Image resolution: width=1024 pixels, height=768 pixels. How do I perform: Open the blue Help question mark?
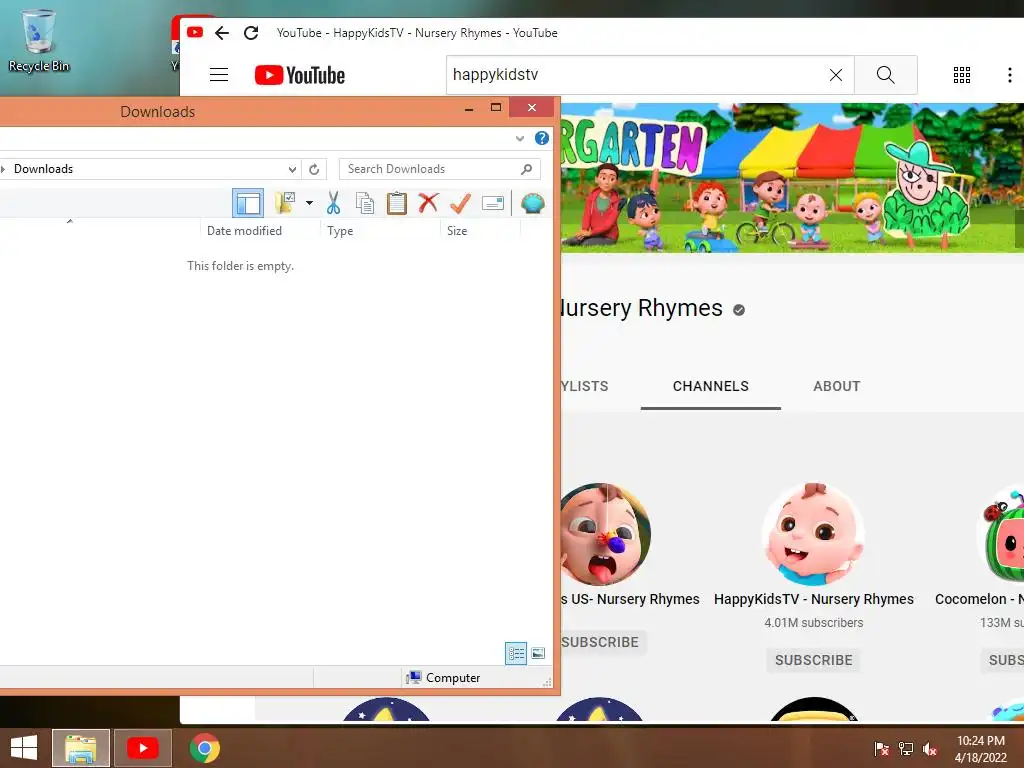(541, 138)
